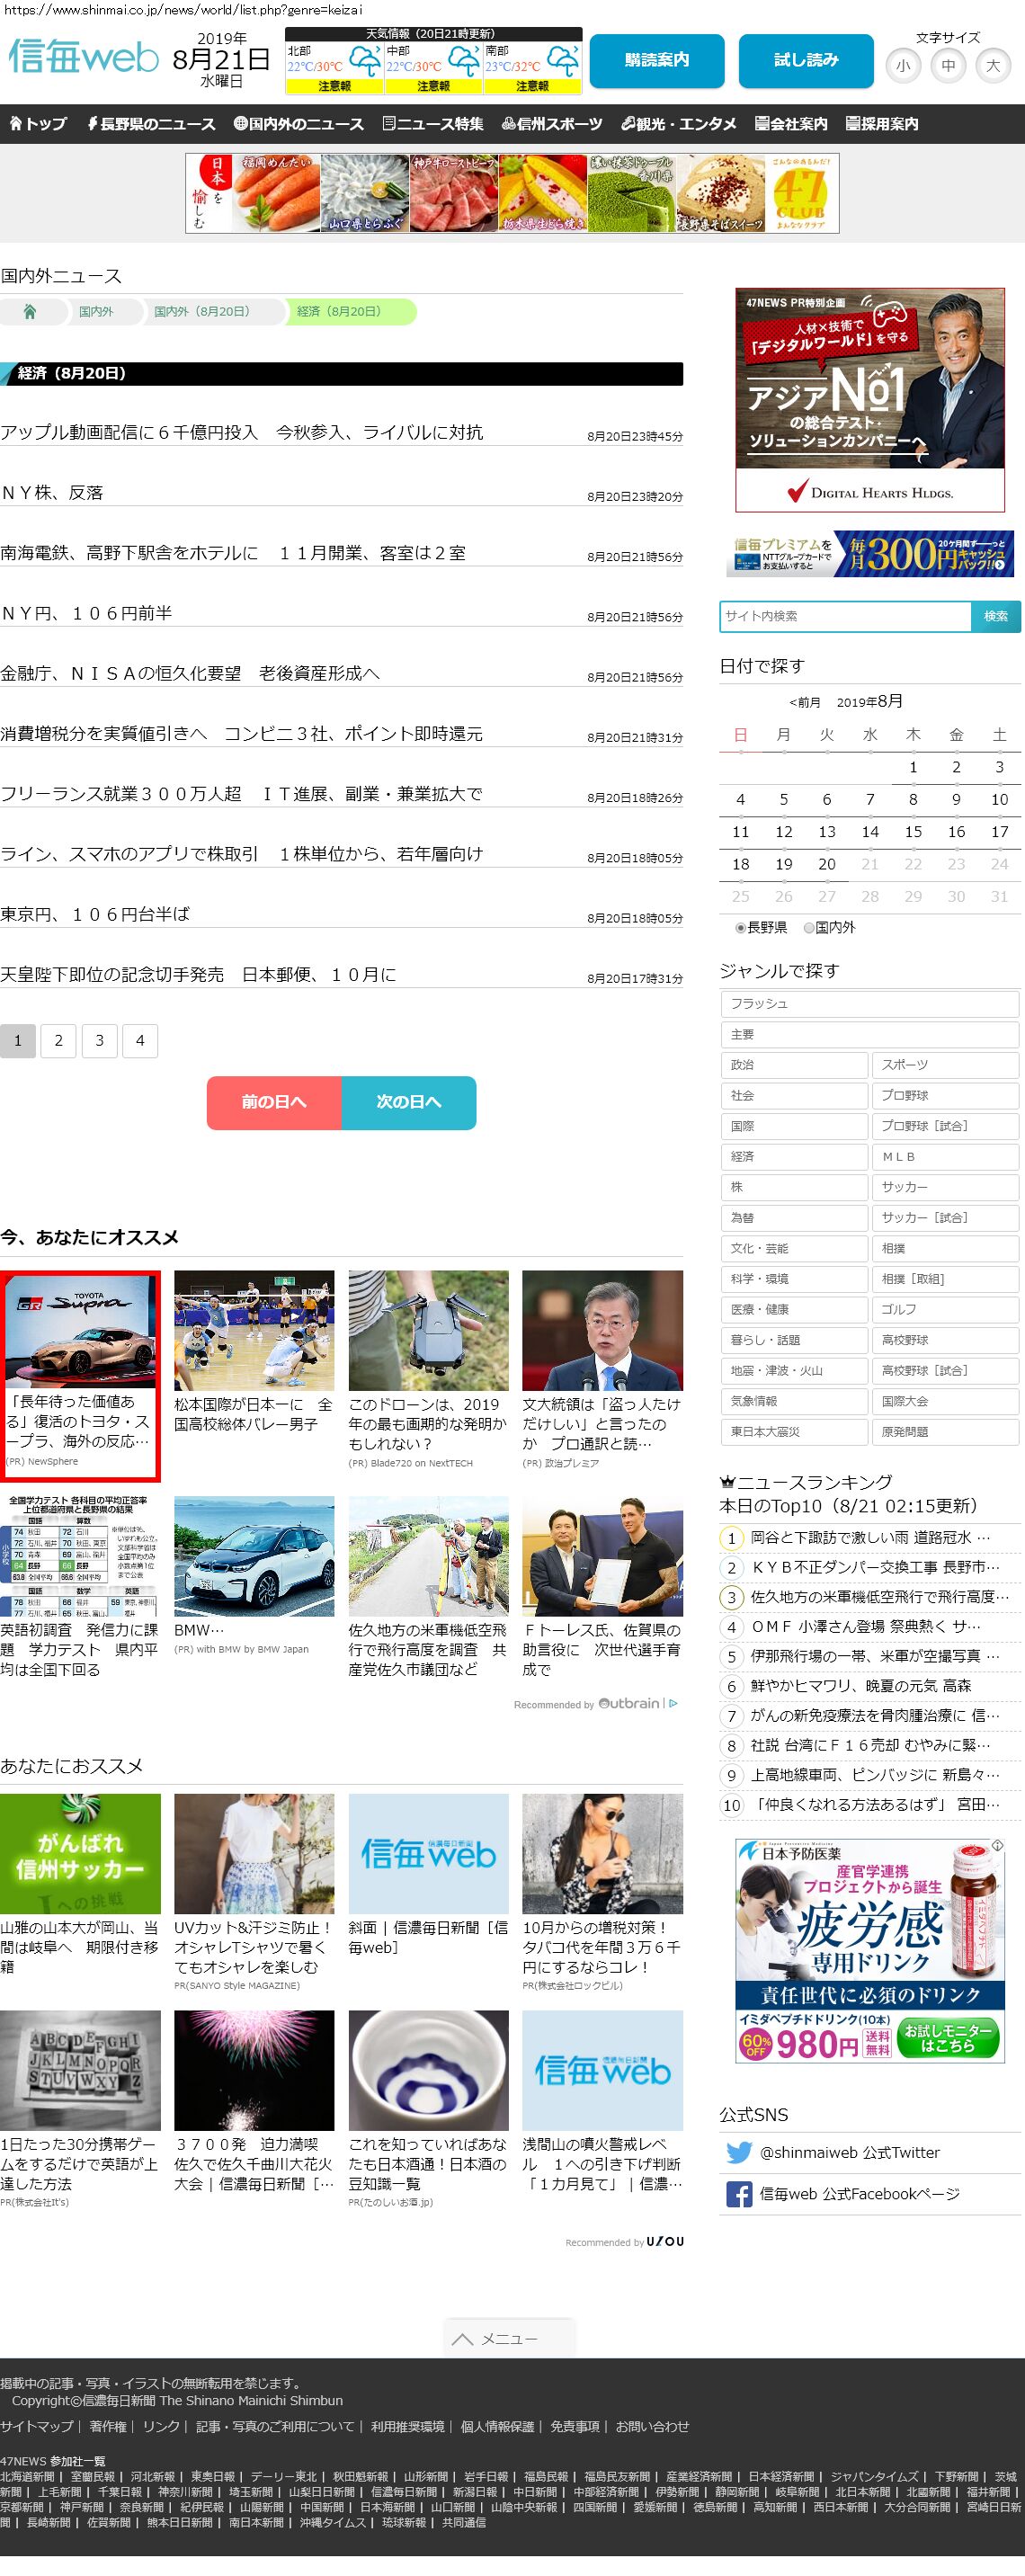Click the red 前の日へ button

pos(274,1102)
